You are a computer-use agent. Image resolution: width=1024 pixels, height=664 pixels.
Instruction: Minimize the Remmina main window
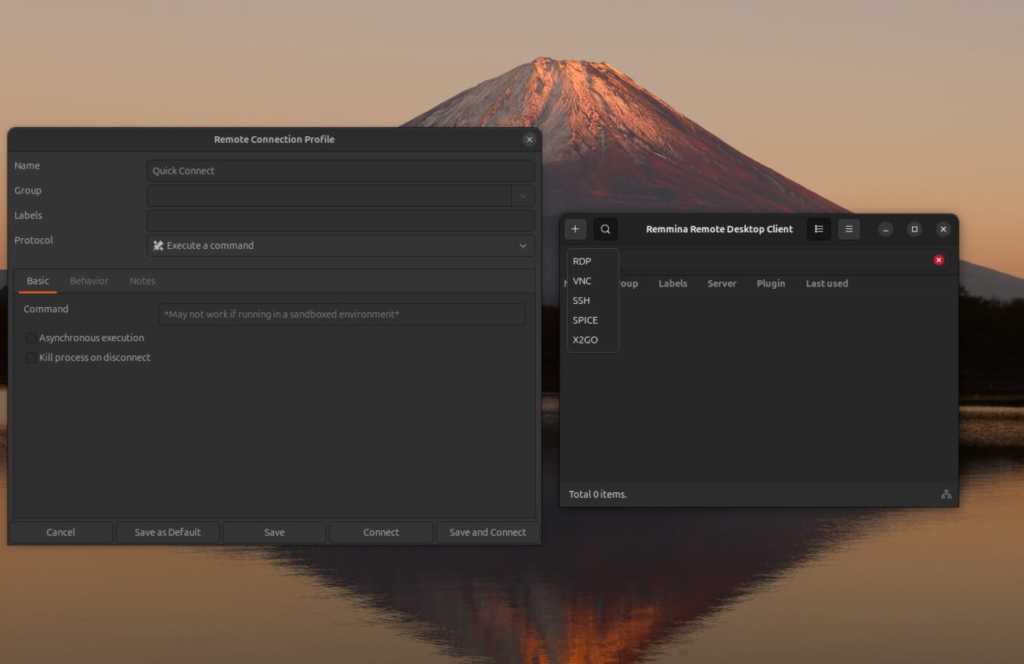[x=886, y=229]
